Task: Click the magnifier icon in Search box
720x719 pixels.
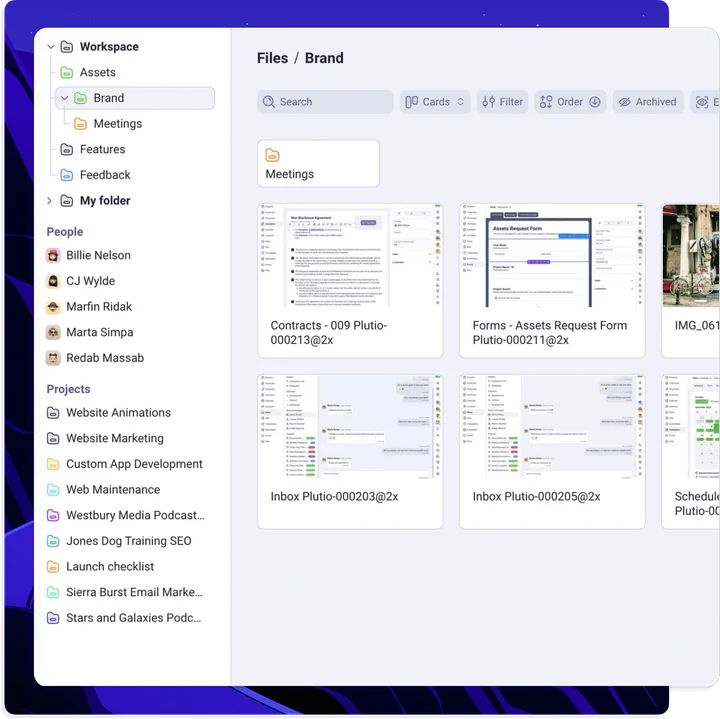Action: pos(268,102)
